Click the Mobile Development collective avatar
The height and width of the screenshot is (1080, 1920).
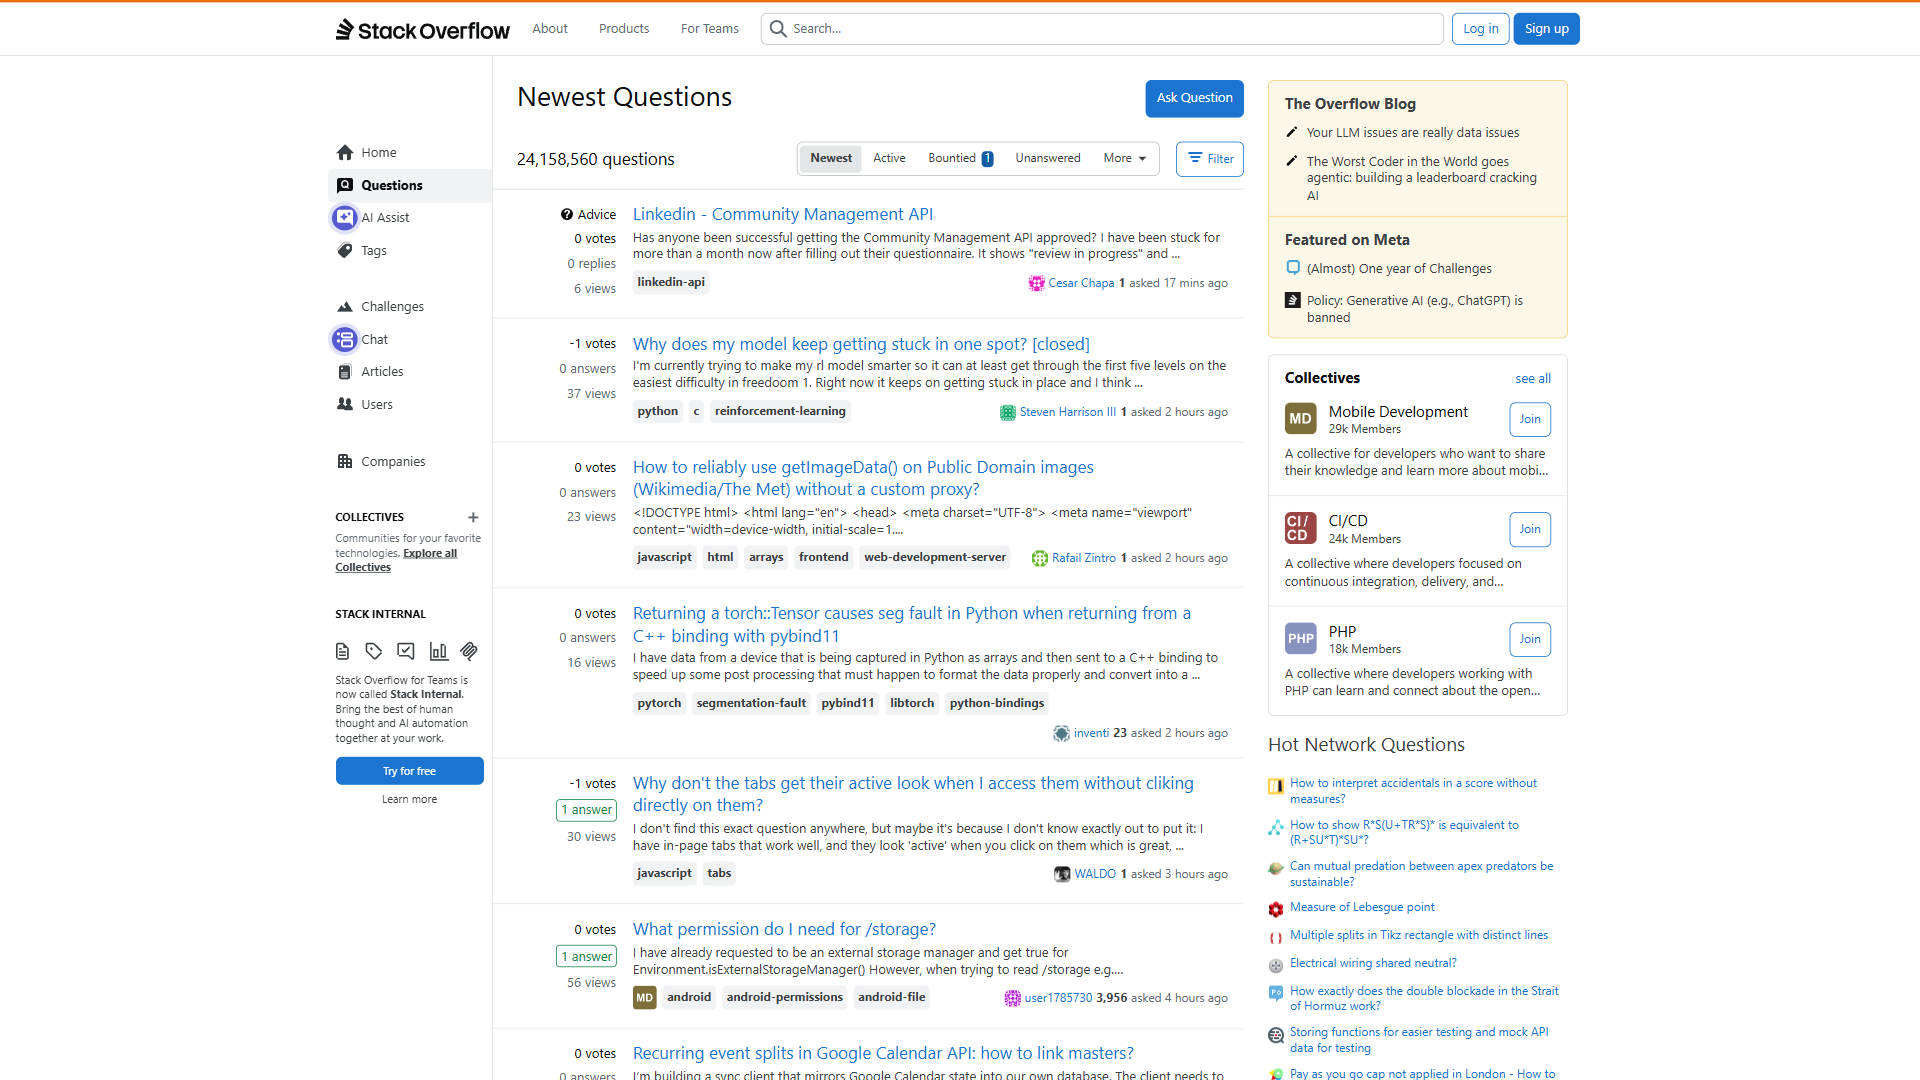pos(1301,418)
